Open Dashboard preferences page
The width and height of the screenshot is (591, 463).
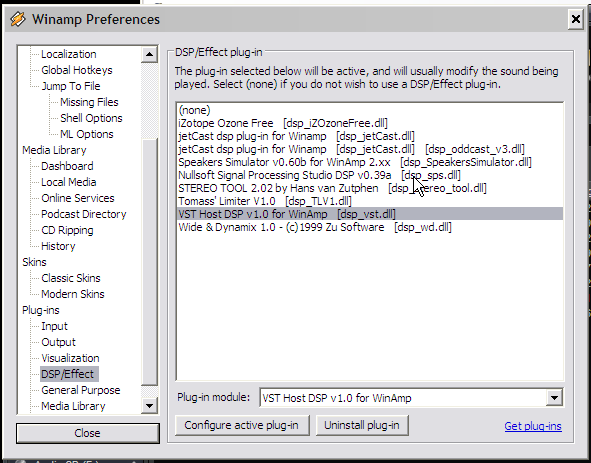click(67, 166)
